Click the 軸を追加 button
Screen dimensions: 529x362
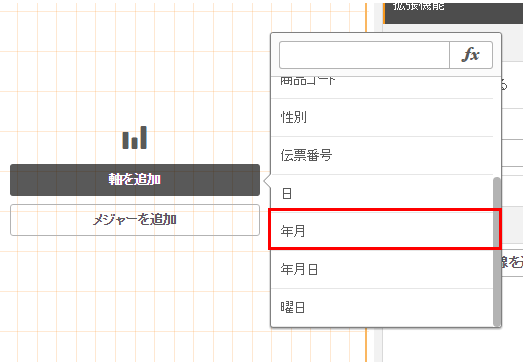point(135,180)
